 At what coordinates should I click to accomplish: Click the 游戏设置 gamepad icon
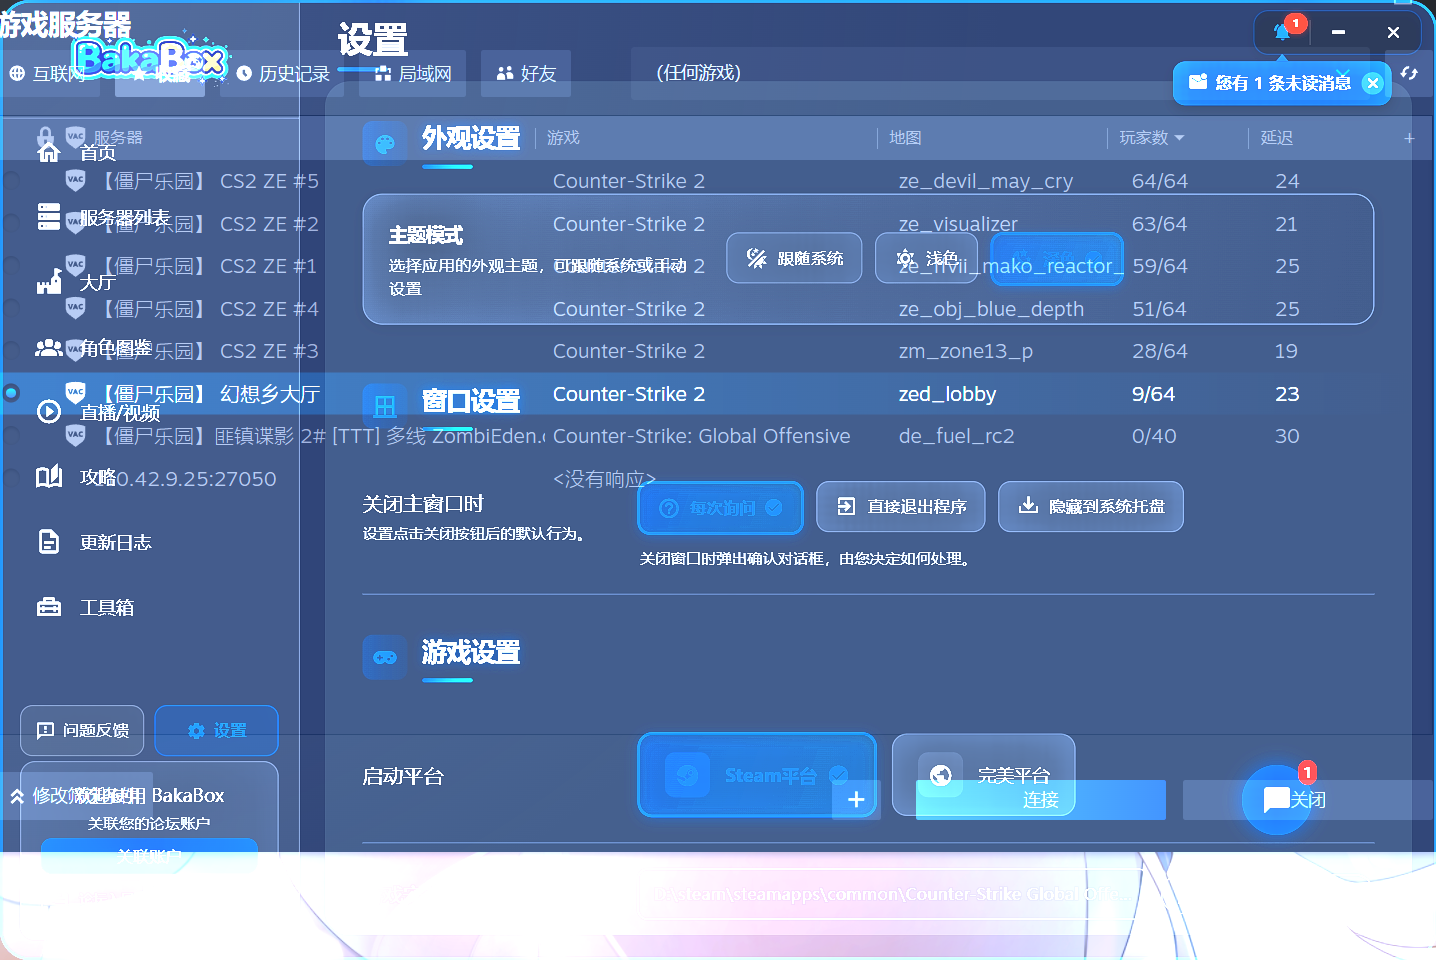pyautogui.click(x=385, y=658)
